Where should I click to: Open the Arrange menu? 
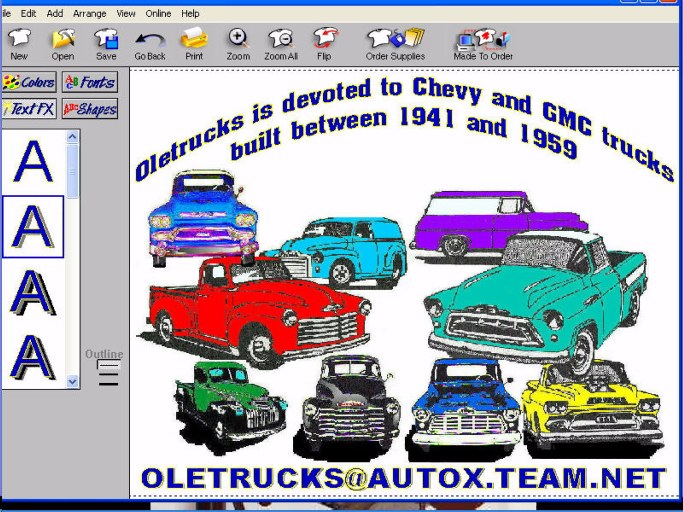pos(89,14)
